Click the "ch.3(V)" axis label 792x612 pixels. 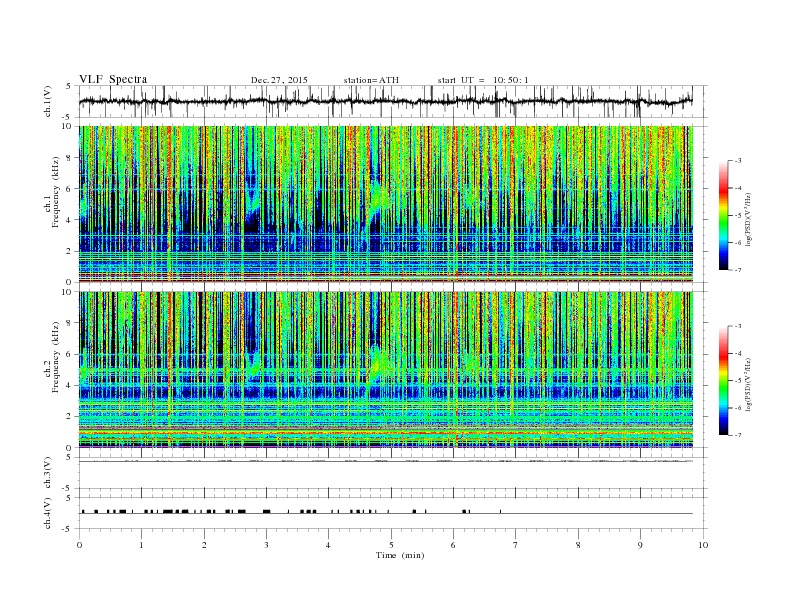tap(48, 473)
